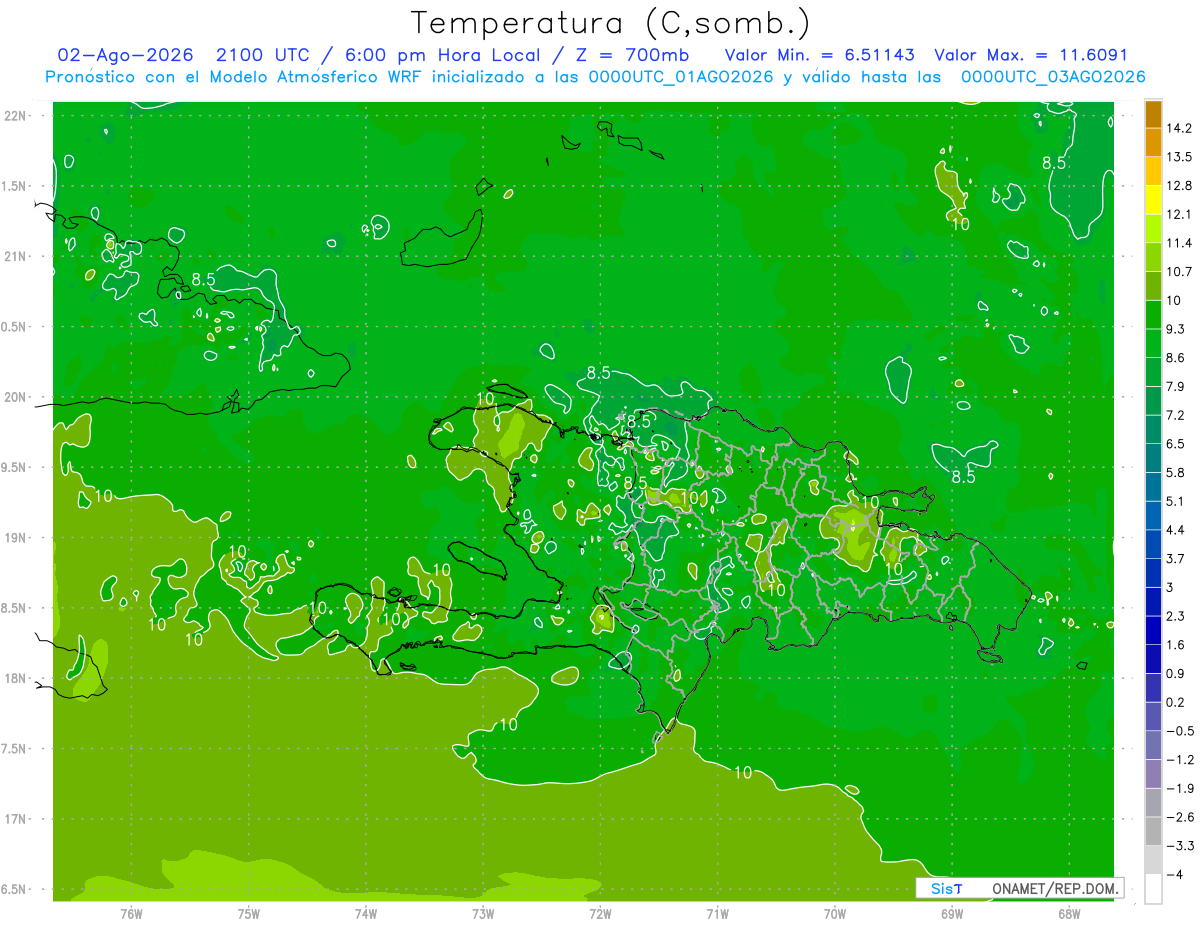Click the legend value '-0.5'
This screenshot has height=927, width=1200.
[x=1180, y=731]
